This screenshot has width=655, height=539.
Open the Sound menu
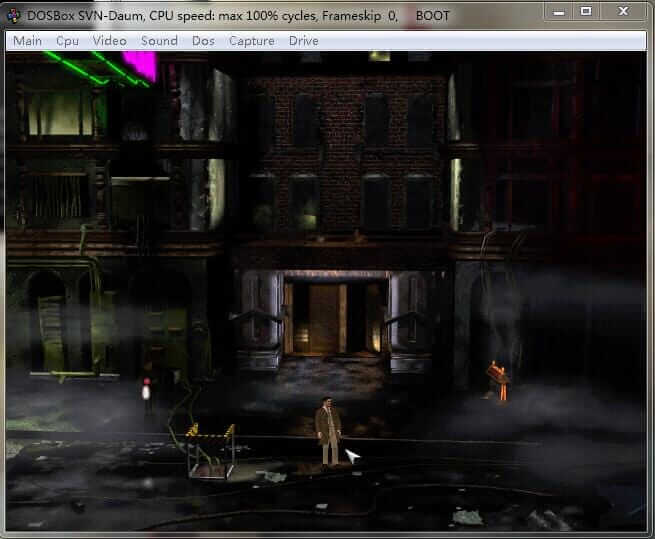(159, 41)
